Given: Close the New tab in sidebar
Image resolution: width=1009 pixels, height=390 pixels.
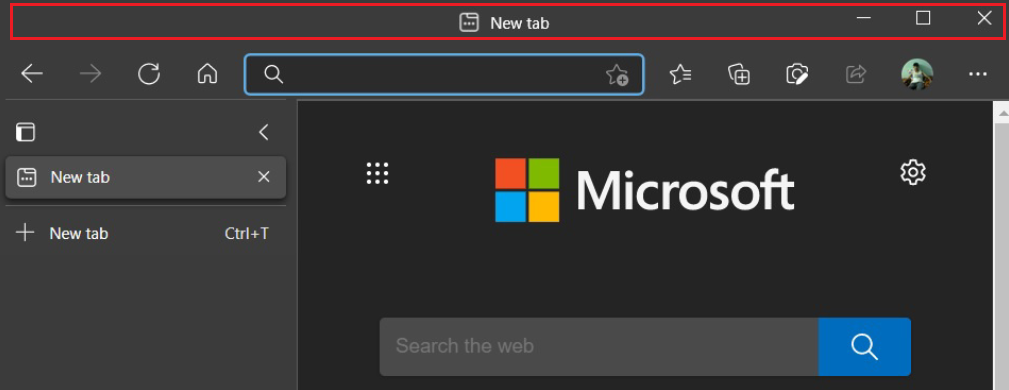Looking at the screenshot, I should pyautogui.click(x=263, y=177).
